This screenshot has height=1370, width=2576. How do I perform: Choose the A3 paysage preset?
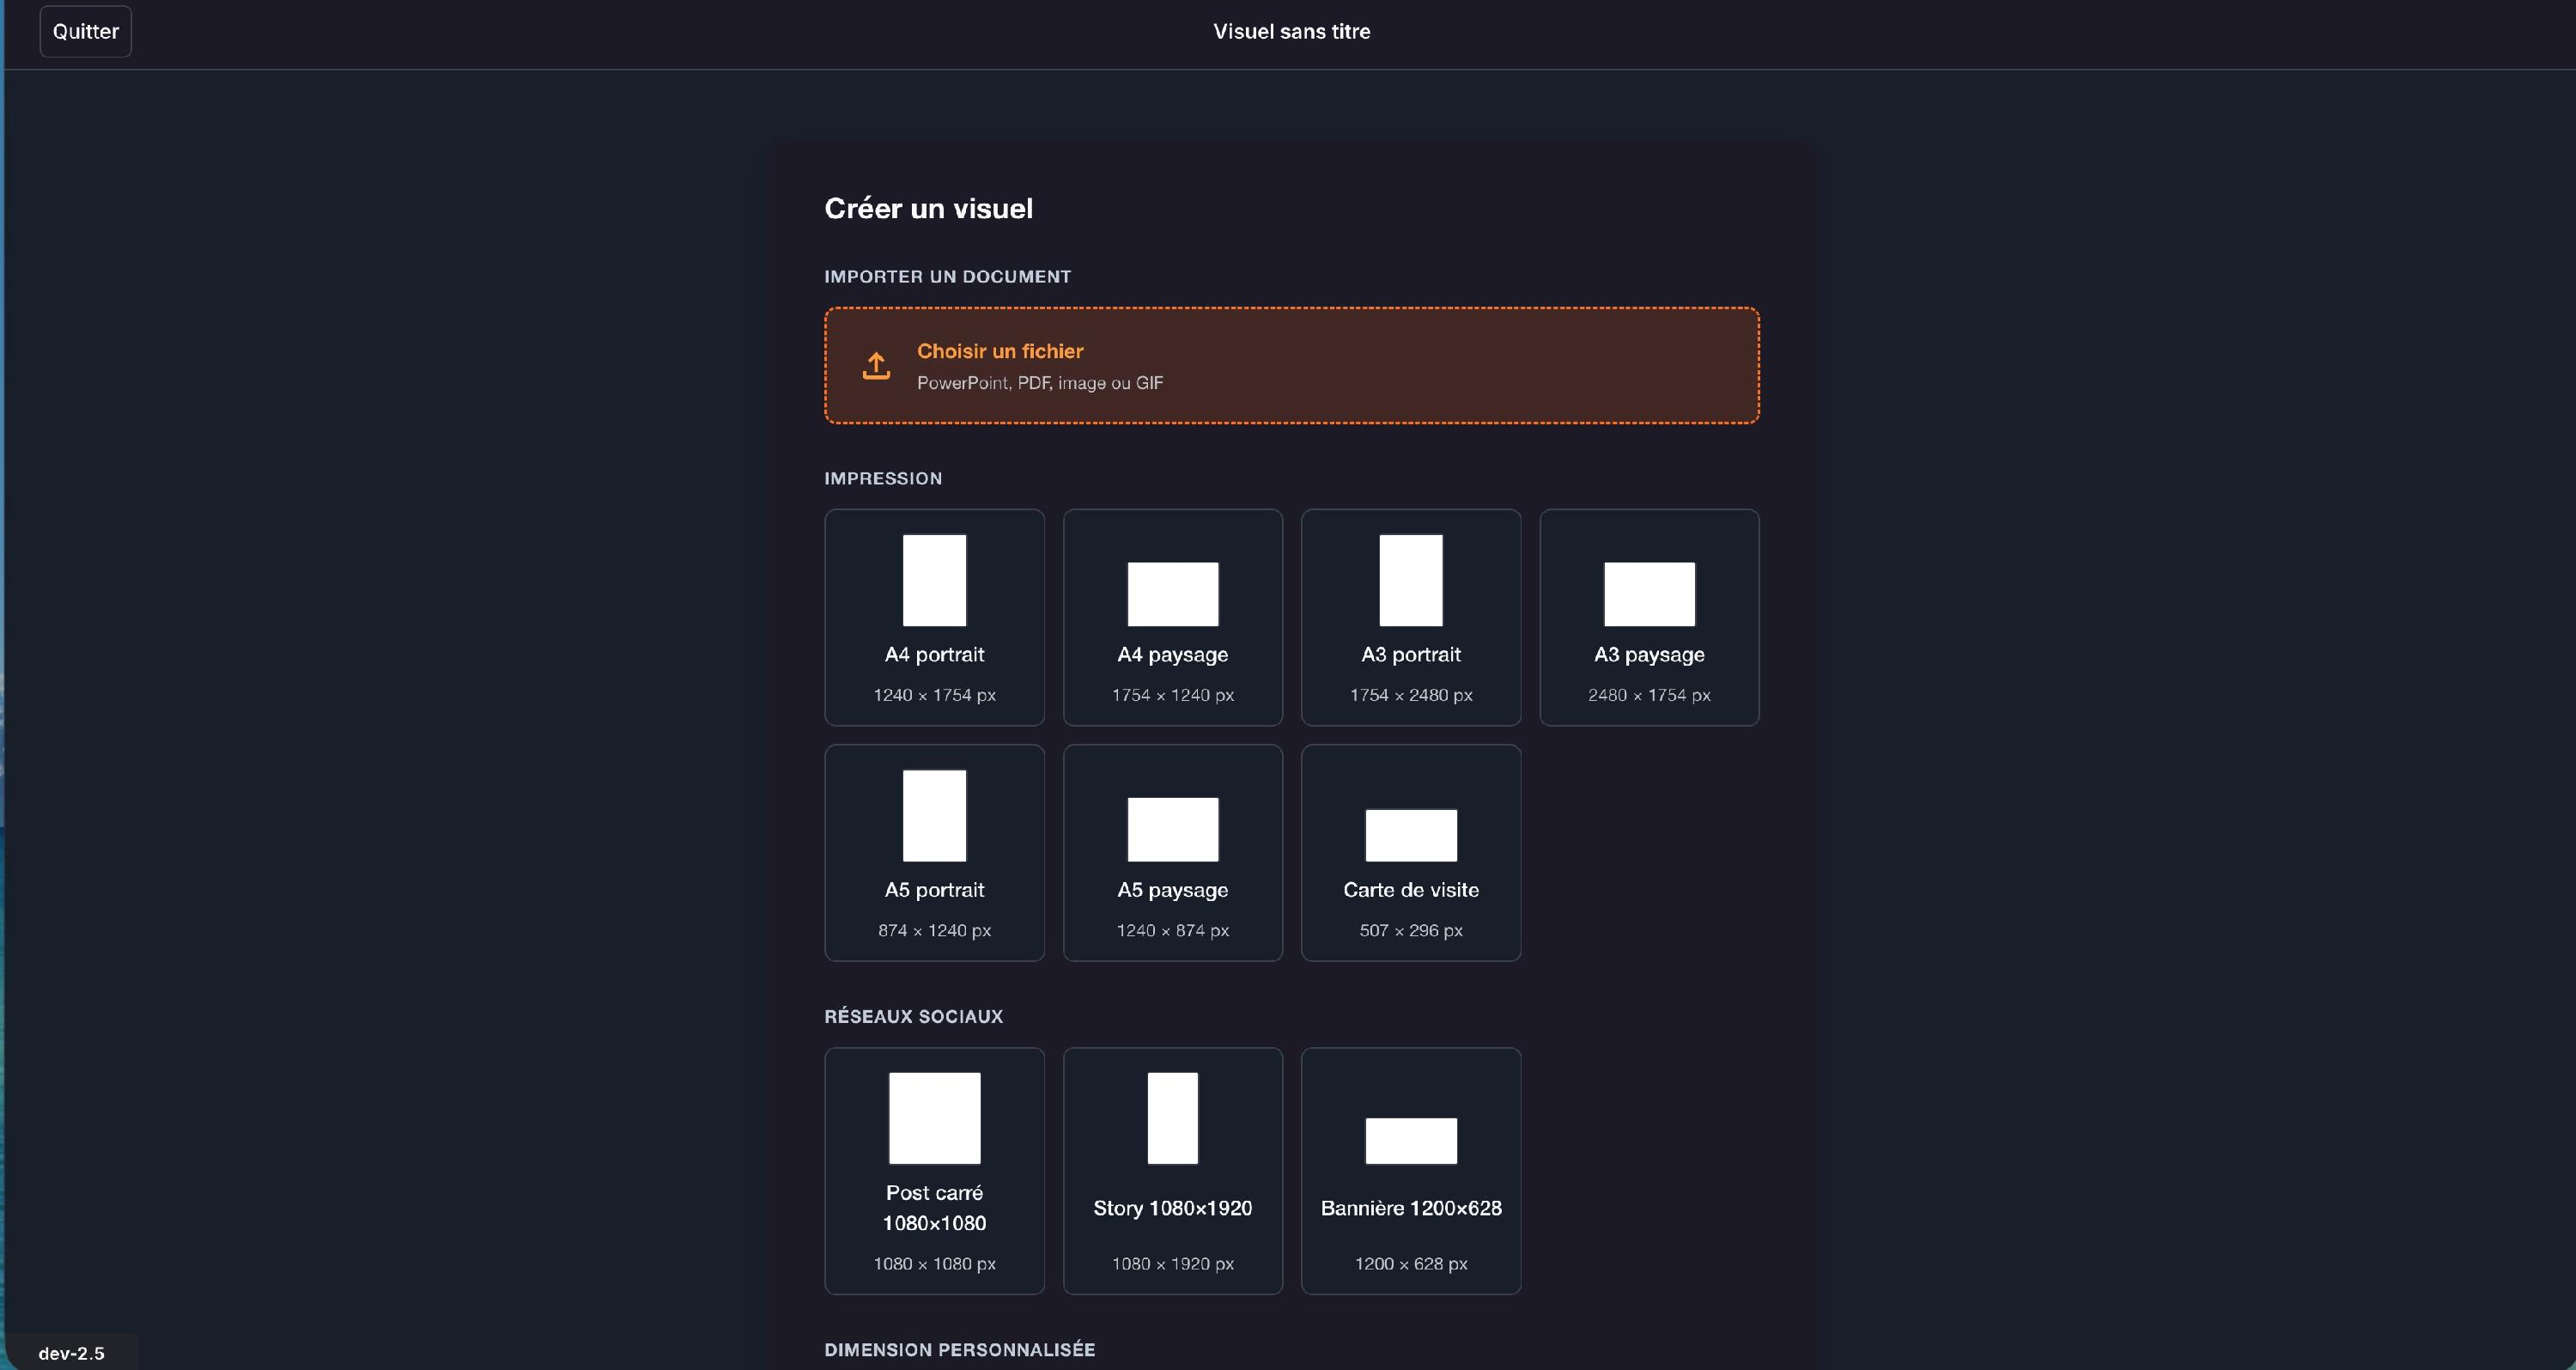tap(1649, 617)
